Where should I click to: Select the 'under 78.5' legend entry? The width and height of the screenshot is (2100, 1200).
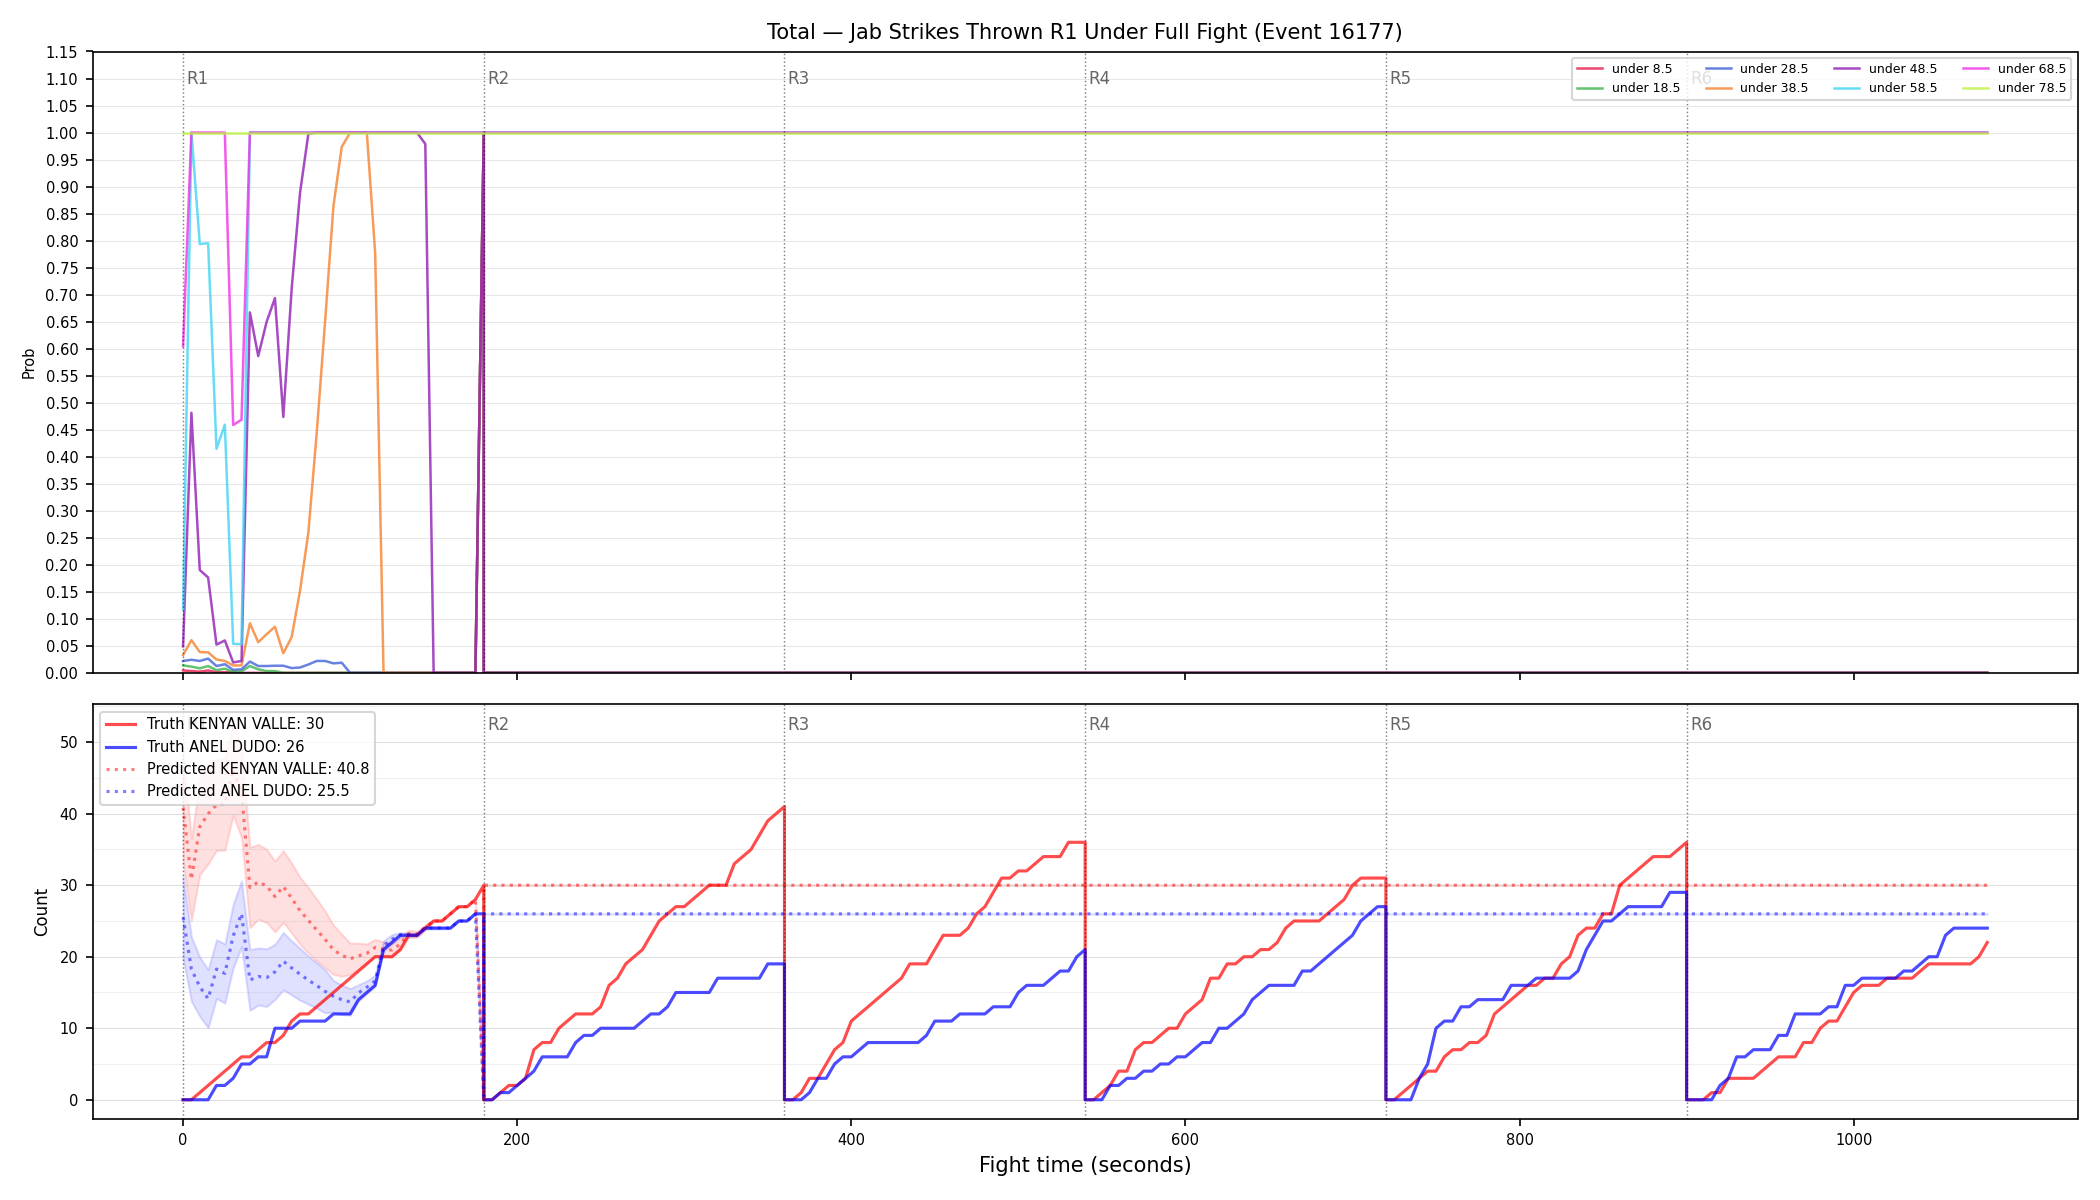[2015, 88]
